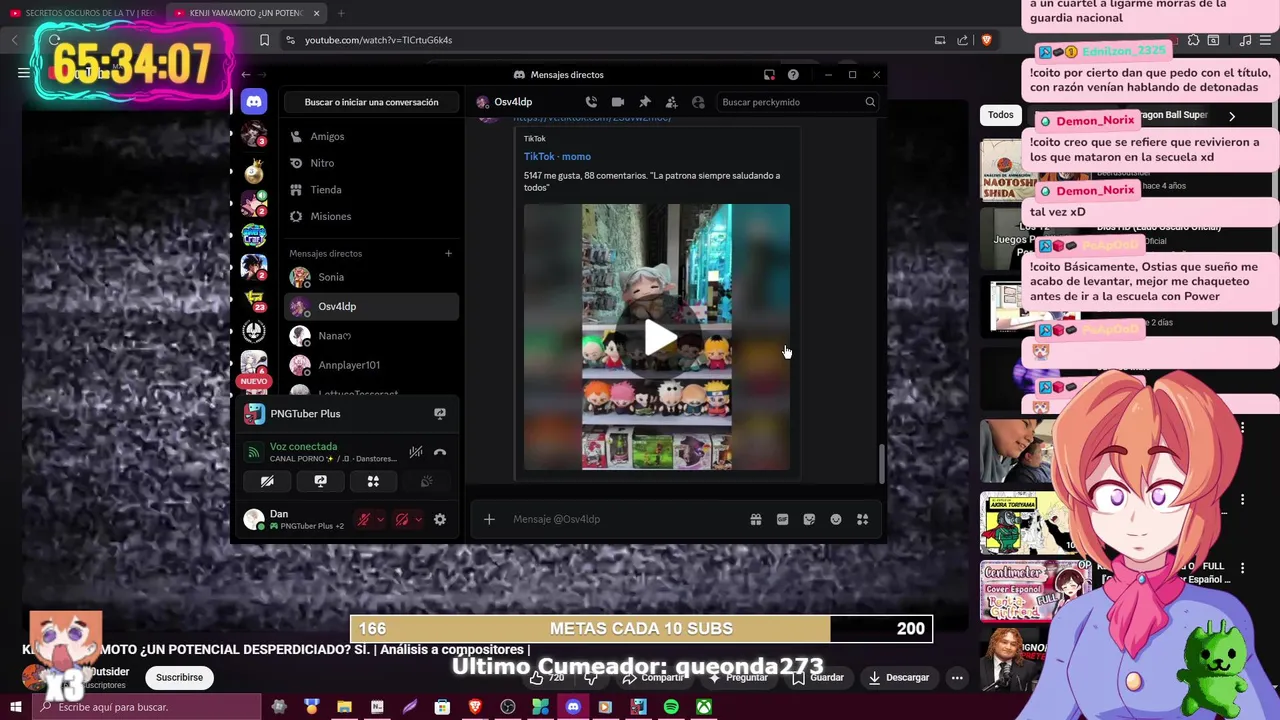Open pinned messages in Discord chat
The image size is (1280, 720).
click(x=645, y=102)
